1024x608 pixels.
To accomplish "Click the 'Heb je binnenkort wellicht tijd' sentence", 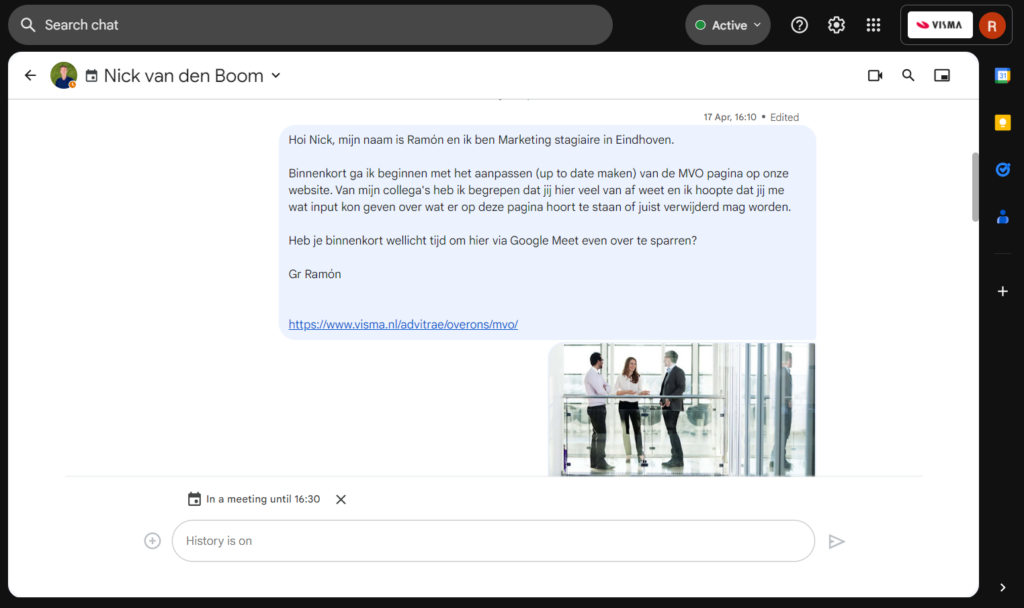I will click(x=492, y=240).
